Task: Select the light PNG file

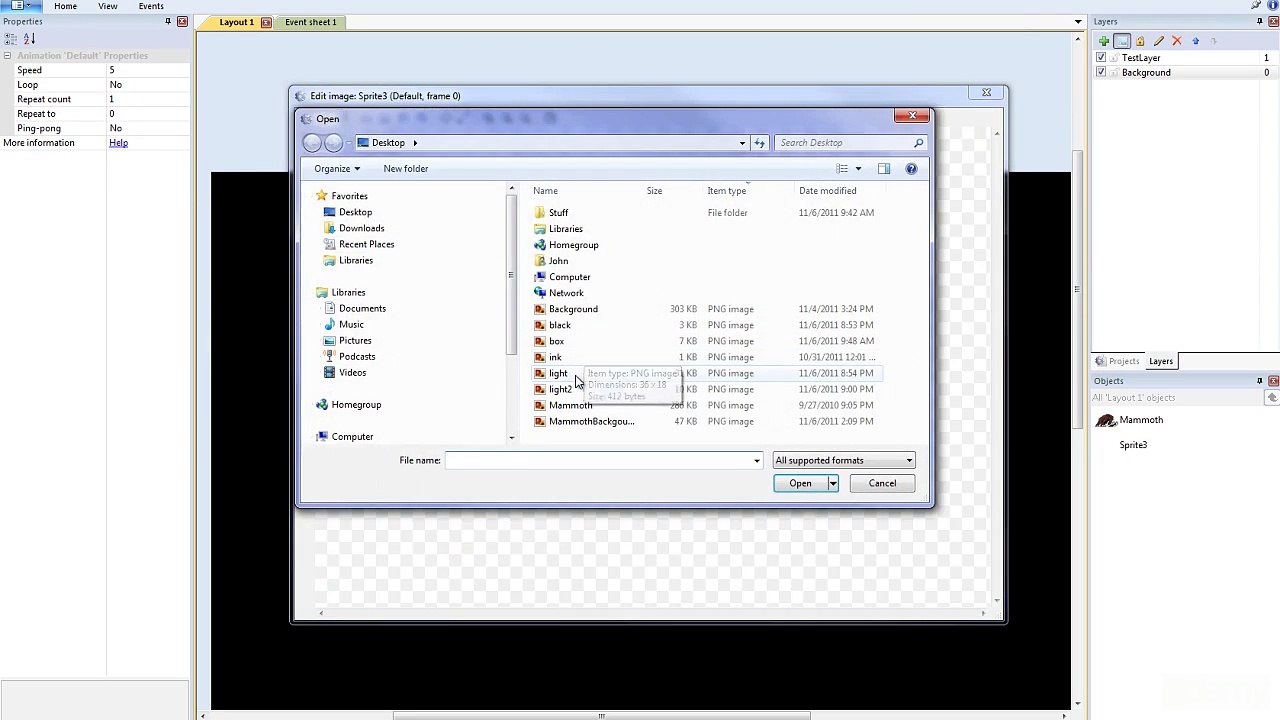Action: click(558, 373)
